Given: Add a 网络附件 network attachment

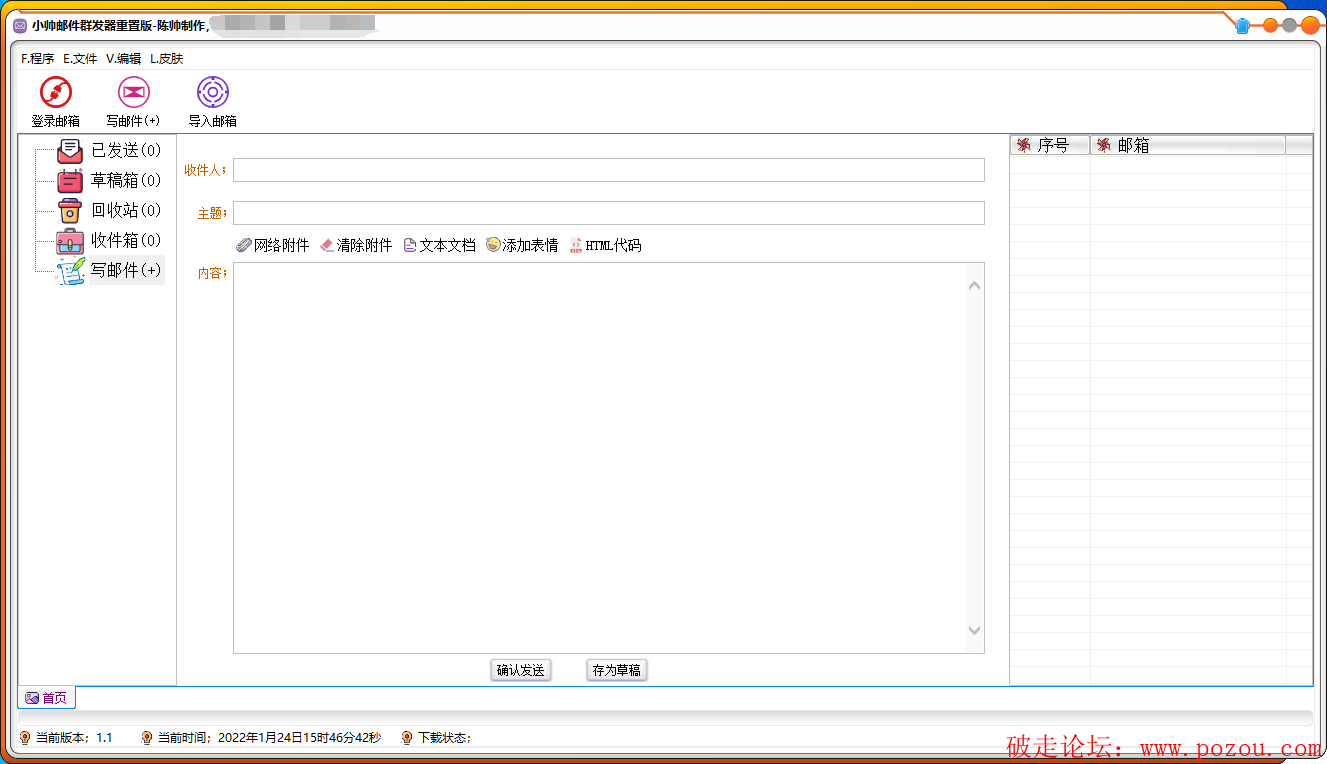Looking at the screenshot, I should pos(273,245).
